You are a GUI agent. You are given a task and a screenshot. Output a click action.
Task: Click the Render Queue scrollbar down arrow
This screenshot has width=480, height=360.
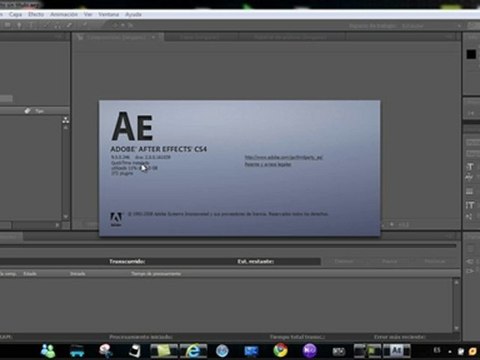[456, 328]
